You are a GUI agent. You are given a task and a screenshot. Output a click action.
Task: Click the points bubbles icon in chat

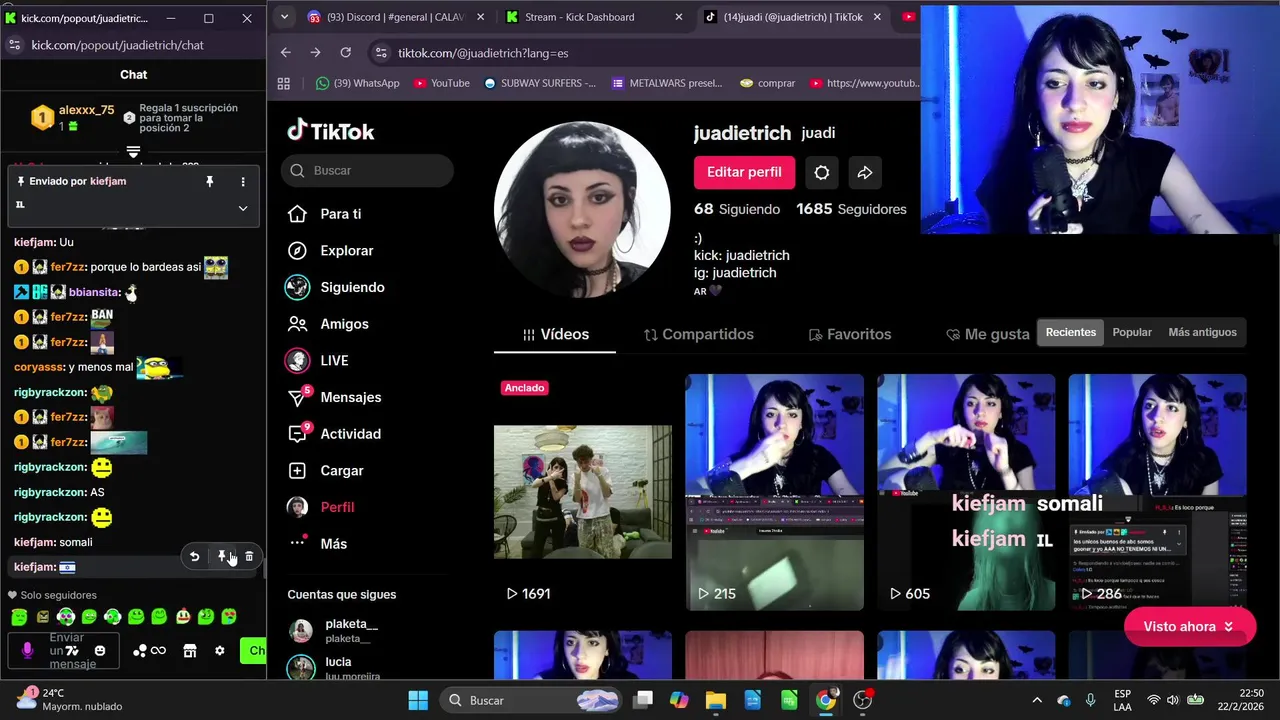(x=139, y=651)
